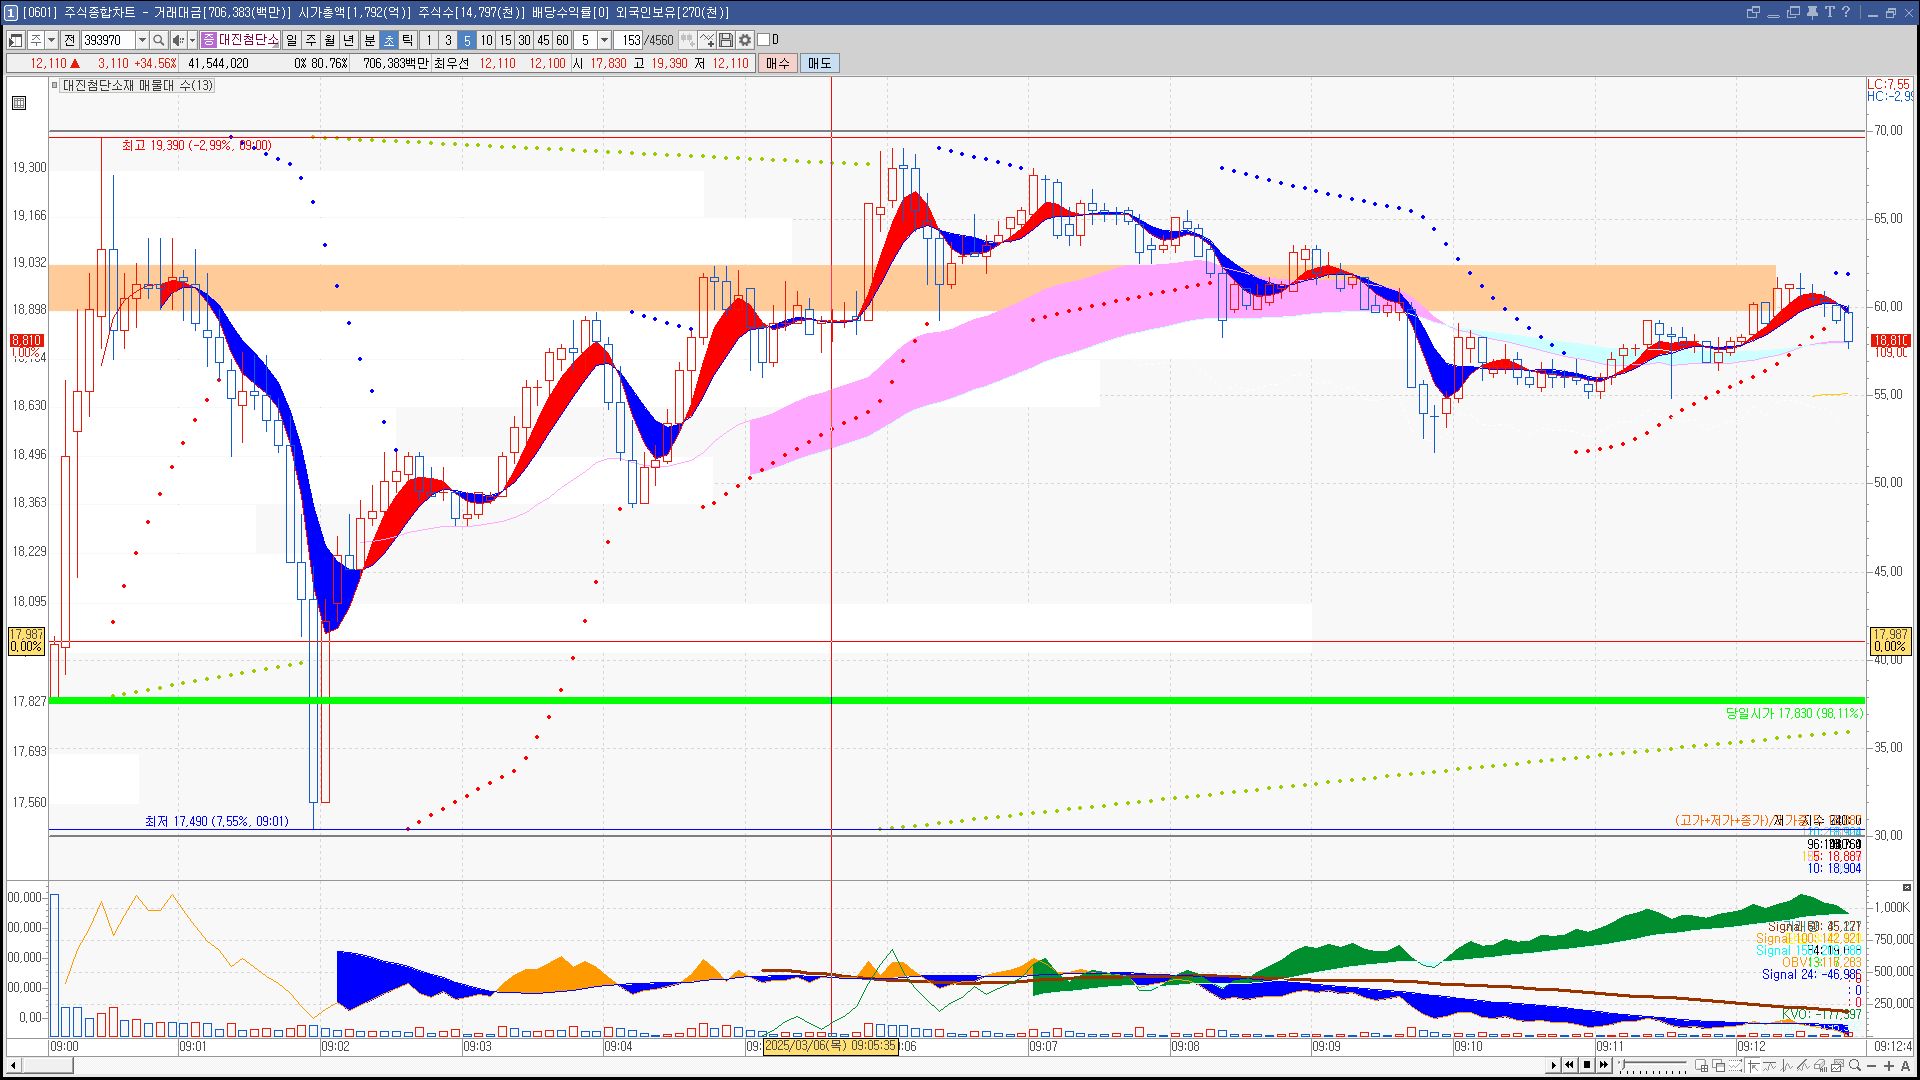This screenshot has height=1080, width=1920.
Task: Select the 초 (seconds) period toggle
Action: (389, 40)
